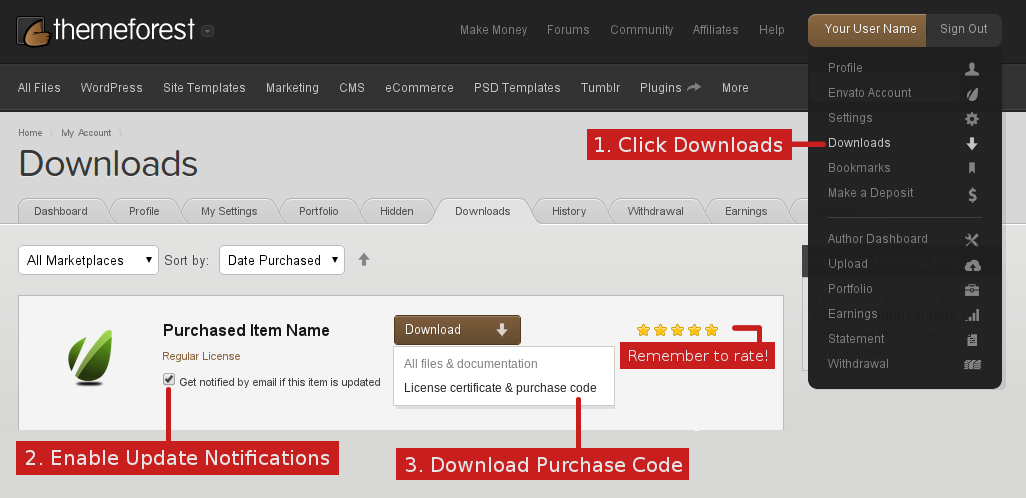Screen dimensions: 1026x498
Task: Rate the item five stars
Action: (711, 330)
